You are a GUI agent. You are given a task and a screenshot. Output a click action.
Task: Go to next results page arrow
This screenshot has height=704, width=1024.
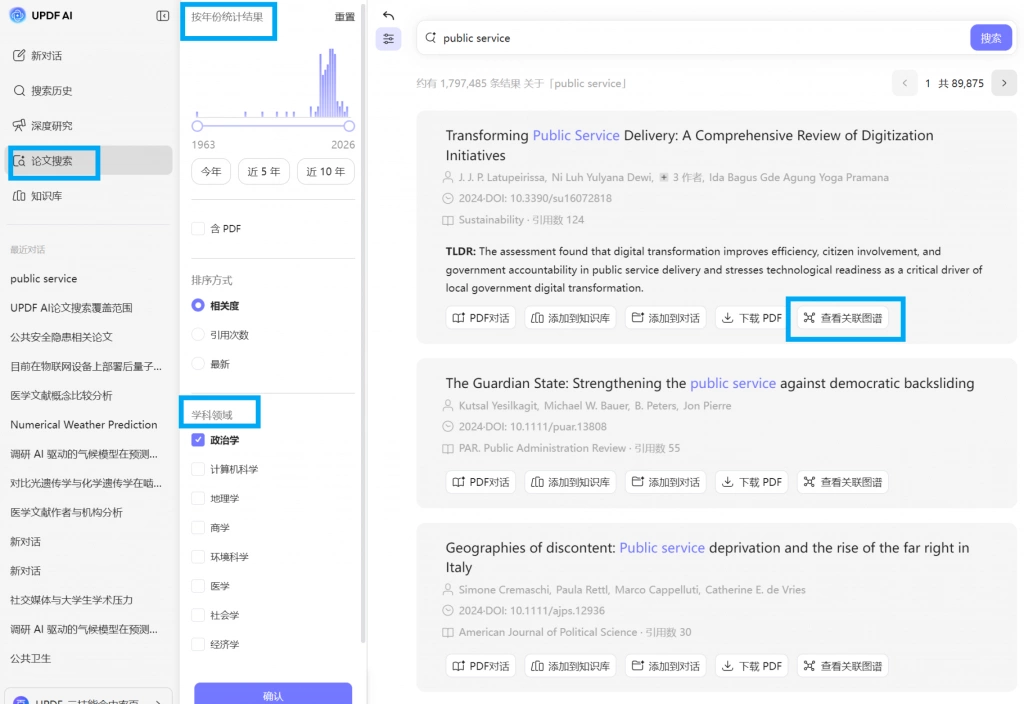click(x=1004, y=83)
